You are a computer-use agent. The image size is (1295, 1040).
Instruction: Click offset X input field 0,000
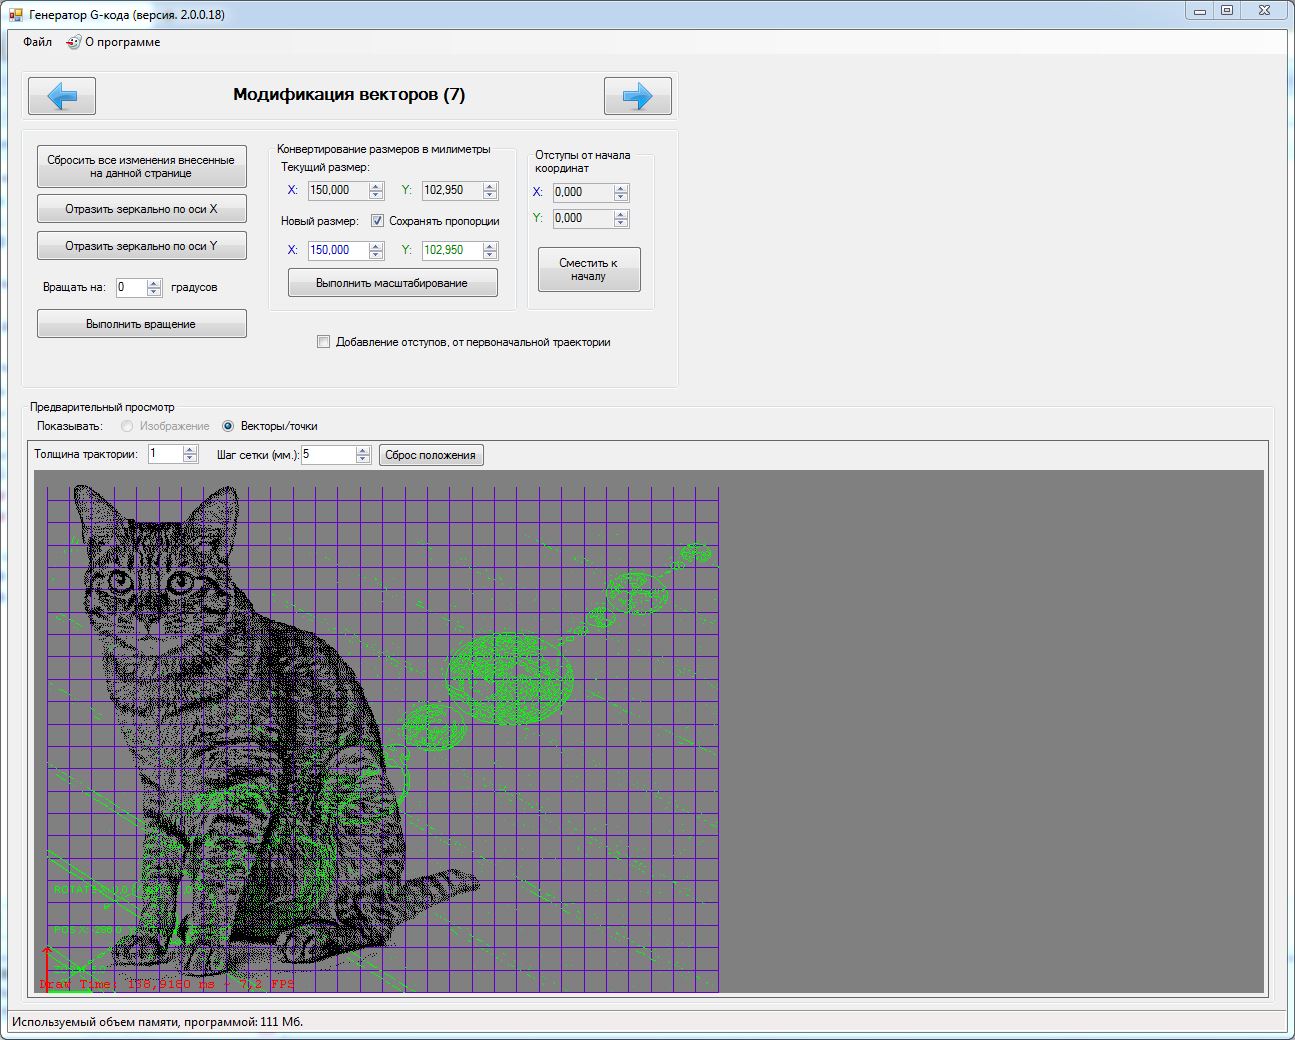(583, 192)
